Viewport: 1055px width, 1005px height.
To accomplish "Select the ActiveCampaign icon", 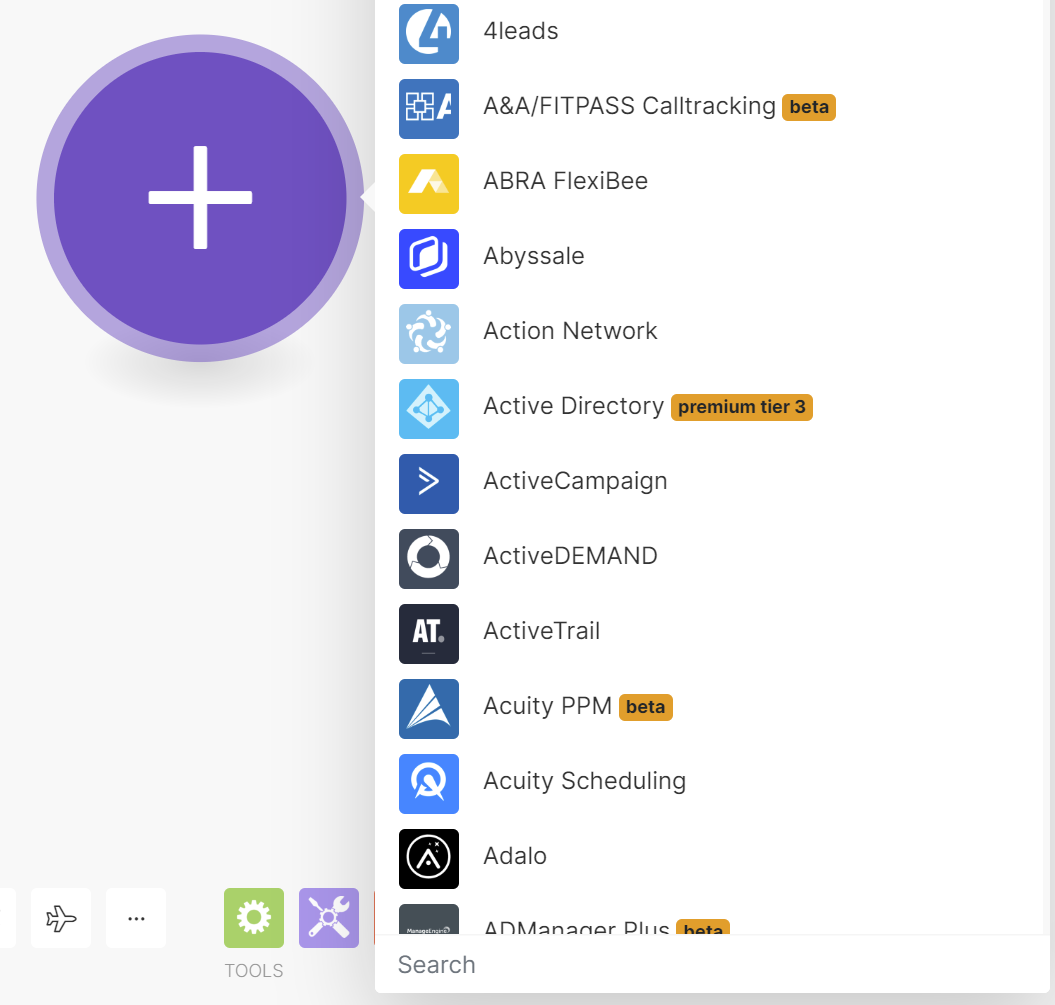I will (429, 484).
